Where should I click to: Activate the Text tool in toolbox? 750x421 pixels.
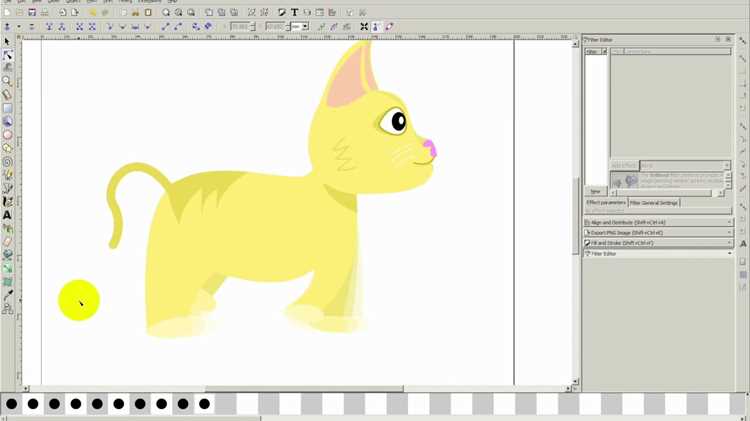coord(7,215)
